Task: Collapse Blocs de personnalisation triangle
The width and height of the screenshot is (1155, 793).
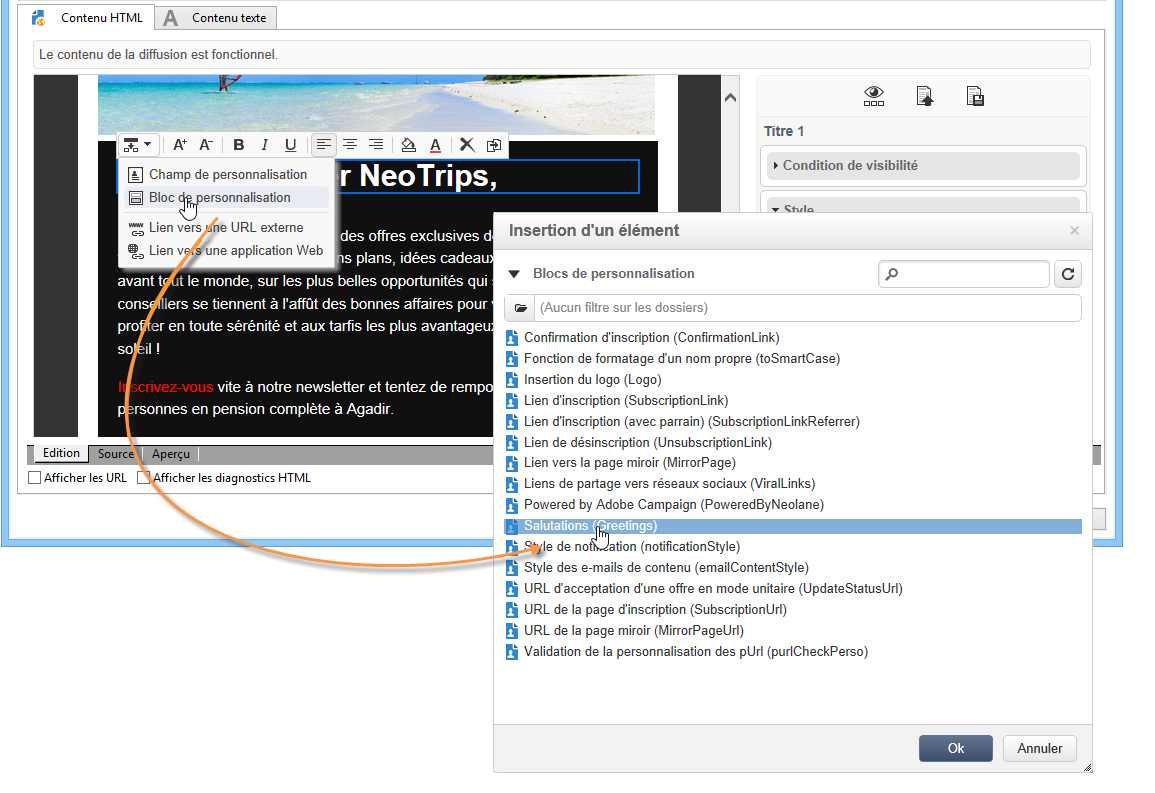Action: click(x=514, y=274)
